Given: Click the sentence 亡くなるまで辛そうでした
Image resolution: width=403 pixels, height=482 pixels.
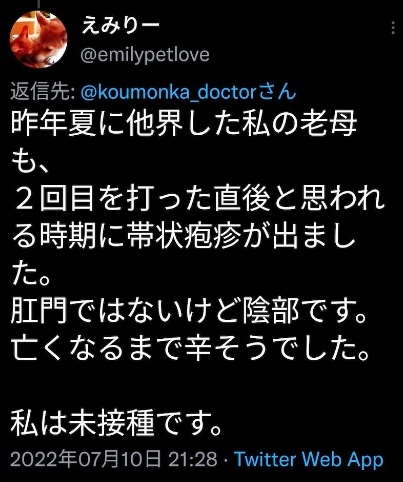Looking at the screenshot, I should pyautogui.click(x=191, y=349).
